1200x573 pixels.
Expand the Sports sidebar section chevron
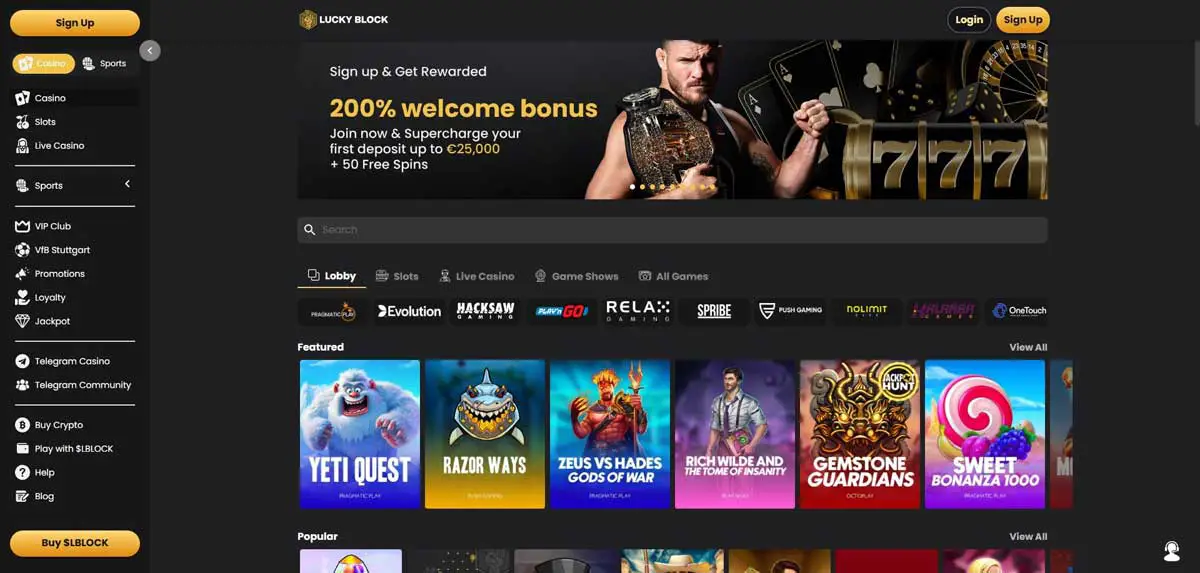pos(127,184)
